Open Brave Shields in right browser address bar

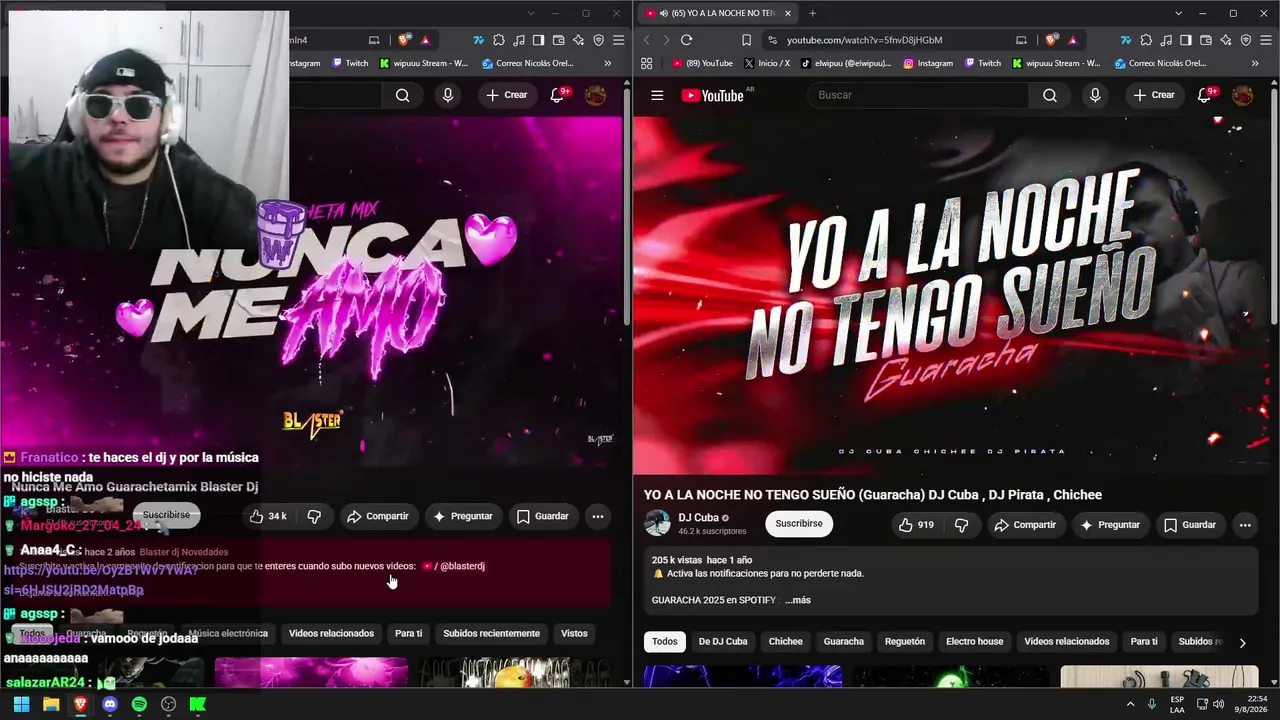[x=1051, y=40]
